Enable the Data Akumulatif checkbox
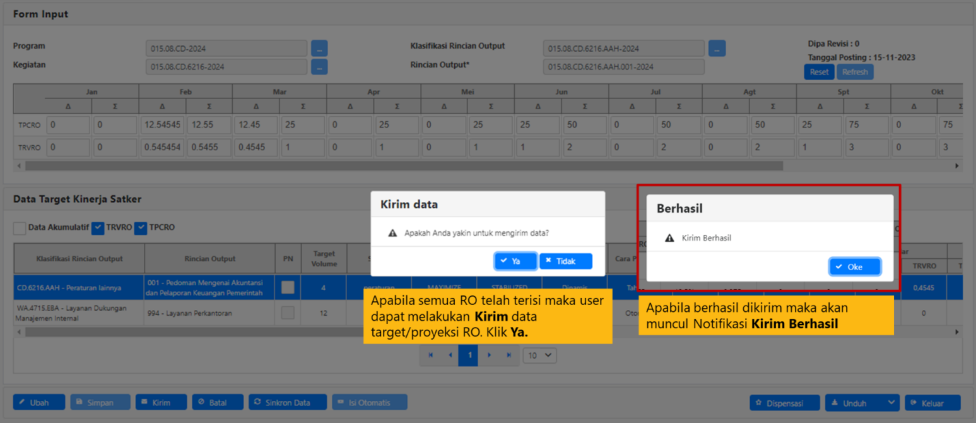 [x=20, y=228]
